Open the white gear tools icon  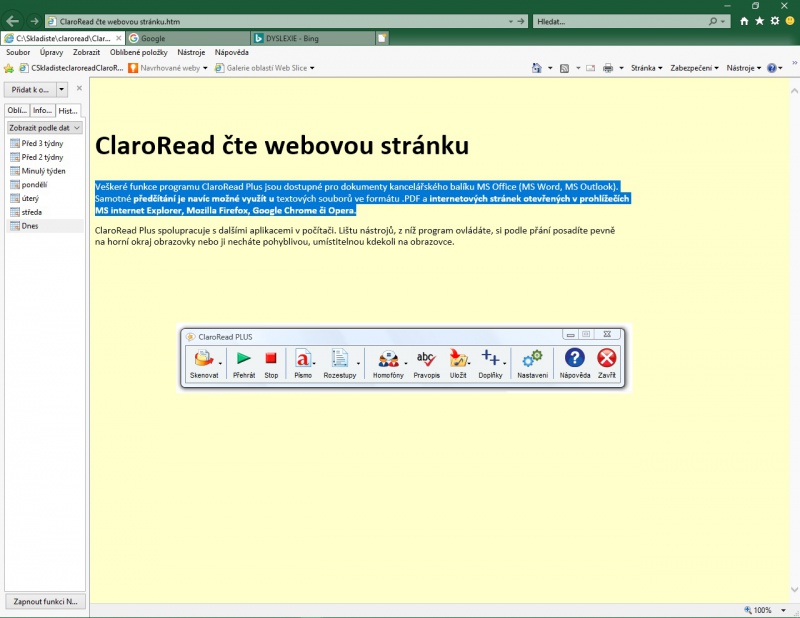(x=775, y=21)
